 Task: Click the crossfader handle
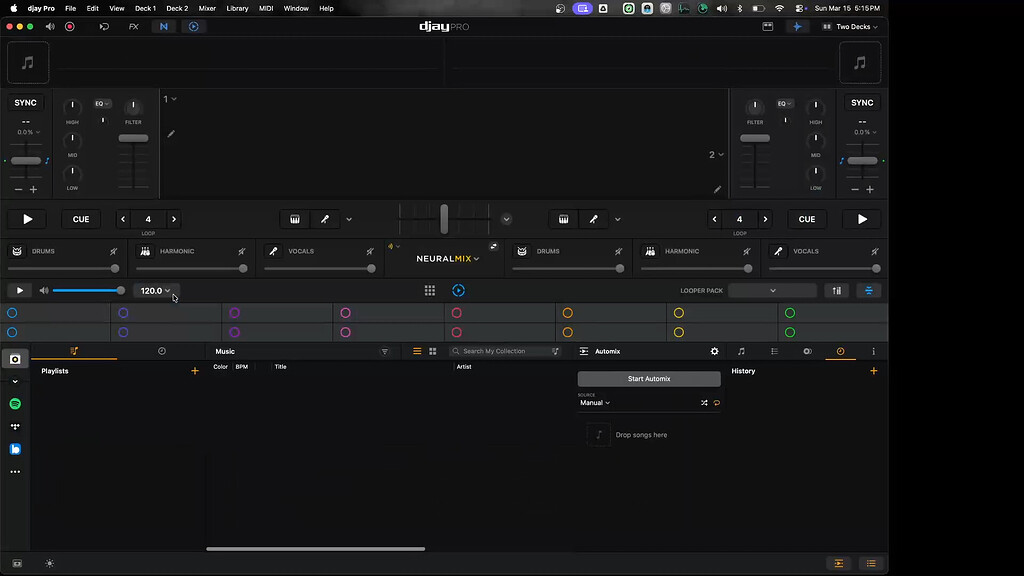point(444,219)
